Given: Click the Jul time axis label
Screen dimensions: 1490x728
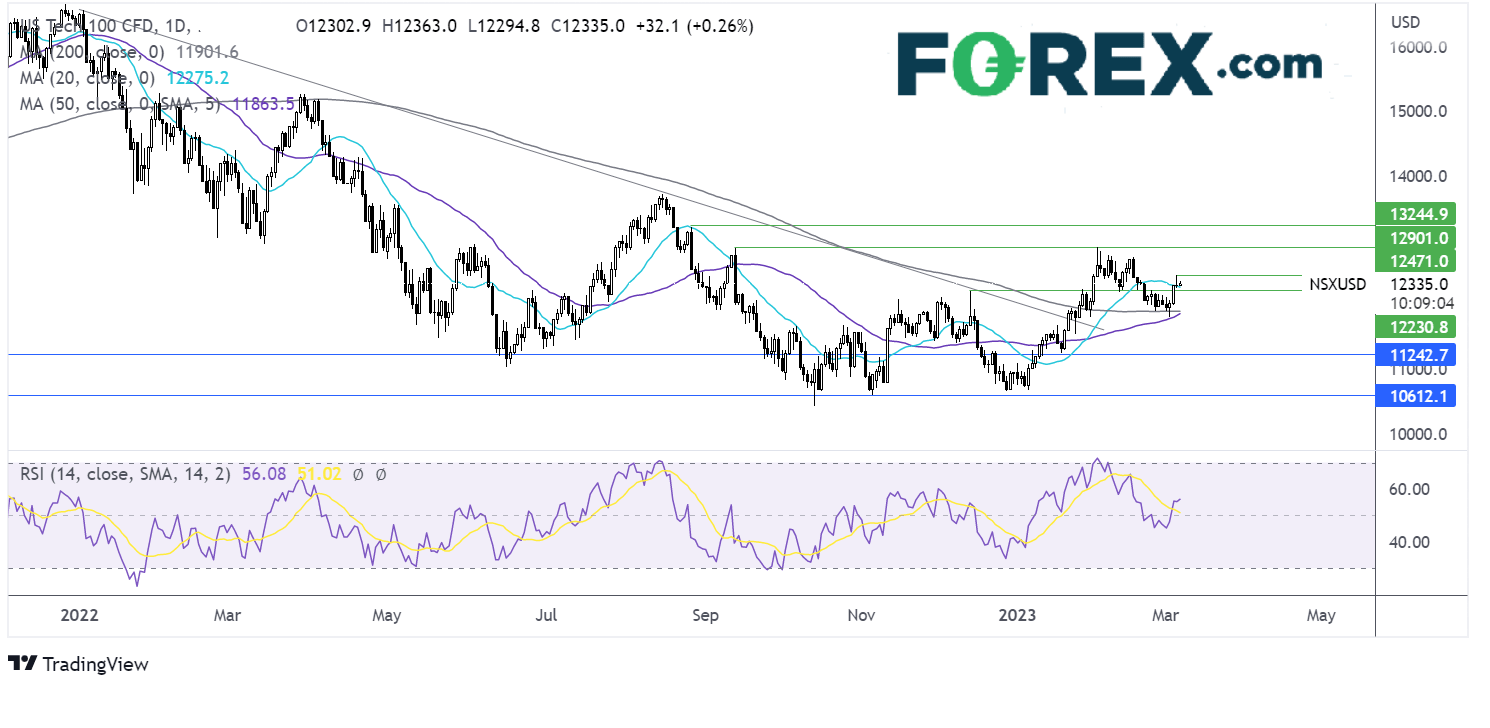Looking at the screenshot, I should (x=546, y=616).
